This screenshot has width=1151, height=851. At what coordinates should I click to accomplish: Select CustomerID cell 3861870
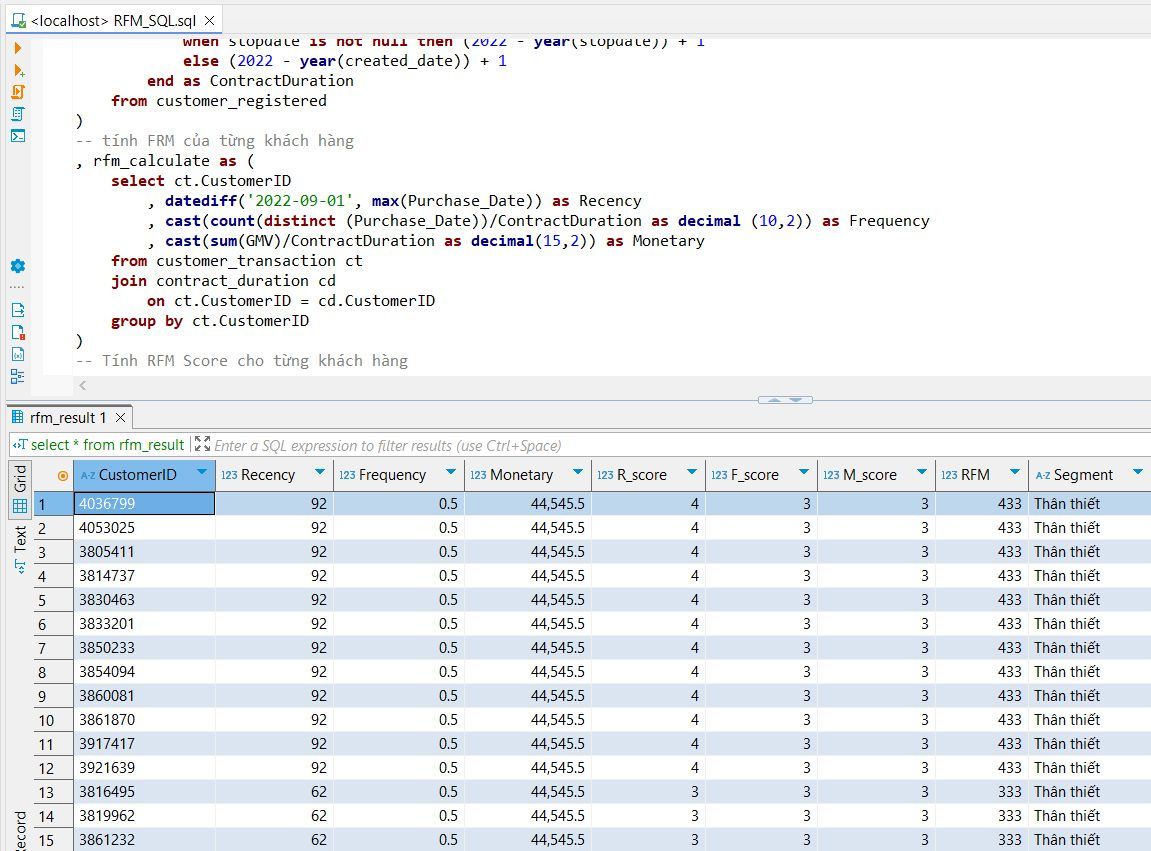coord(144,720)
